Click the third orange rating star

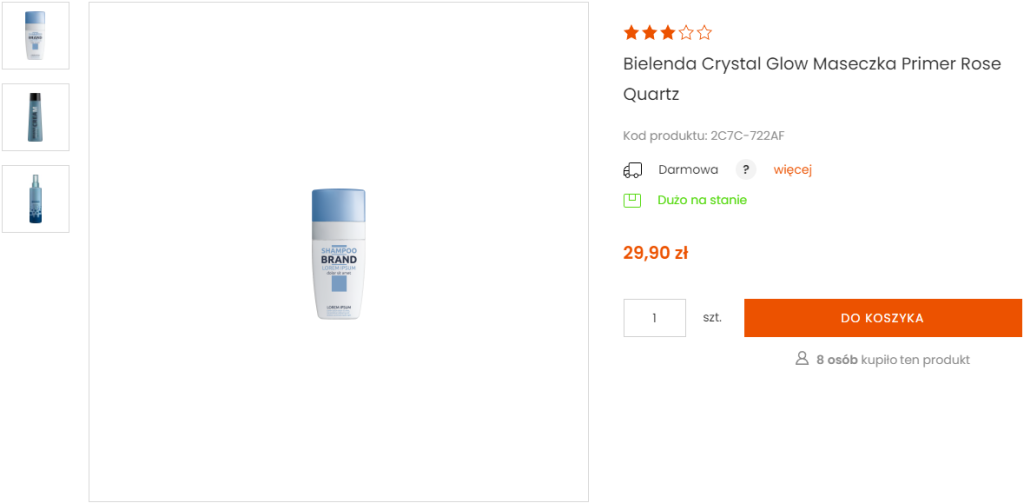click(x=667, y=33)
